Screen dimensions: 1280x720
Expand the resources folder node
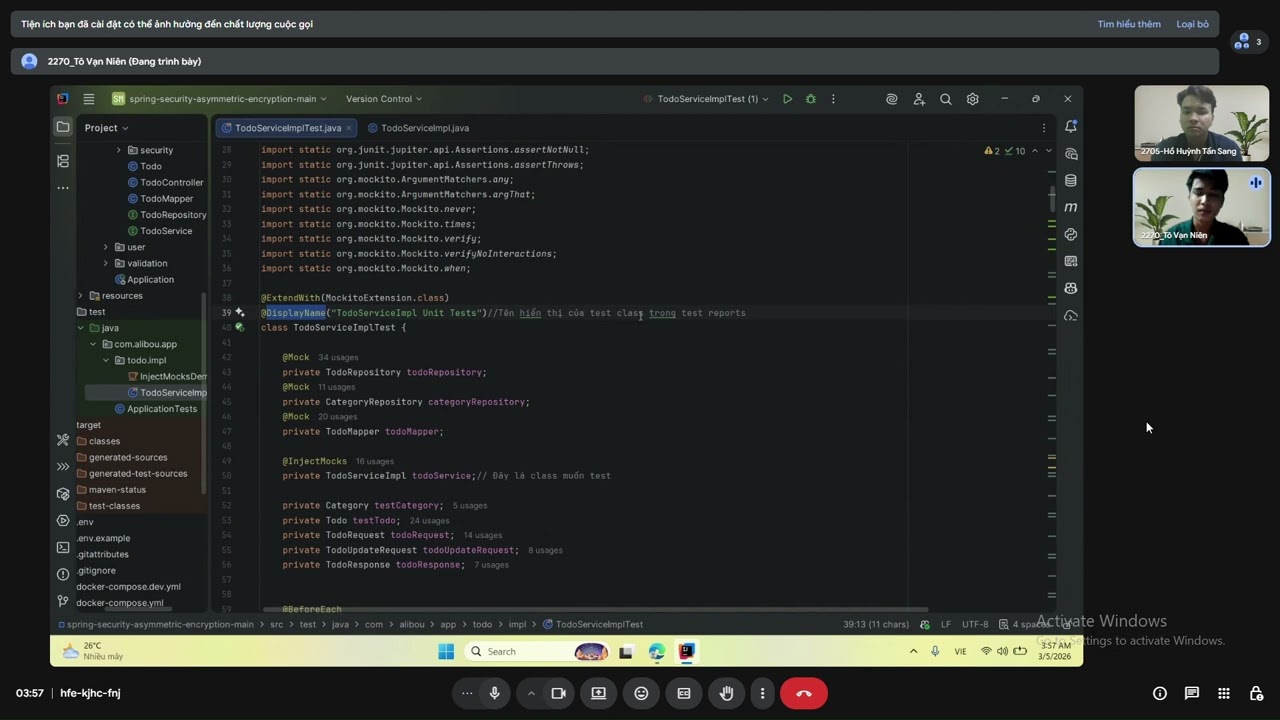81,296
